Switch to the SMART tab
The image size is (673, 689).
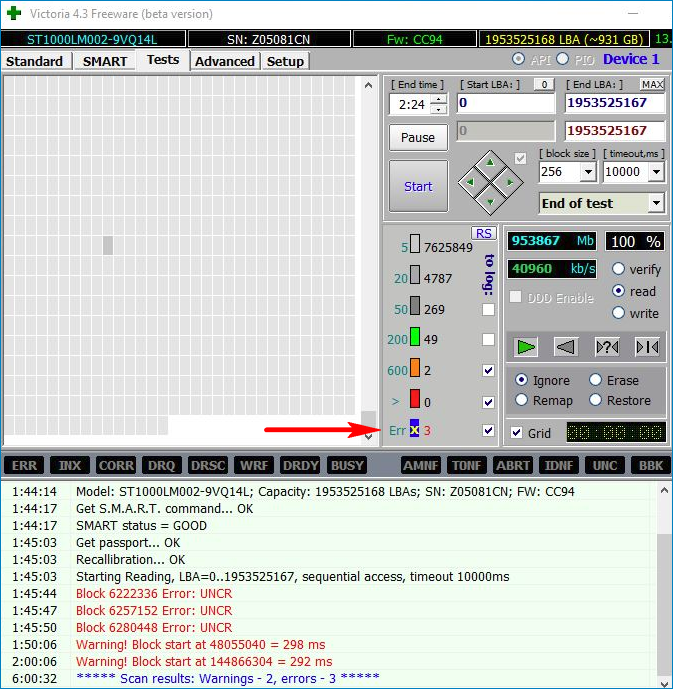[105, 61]
